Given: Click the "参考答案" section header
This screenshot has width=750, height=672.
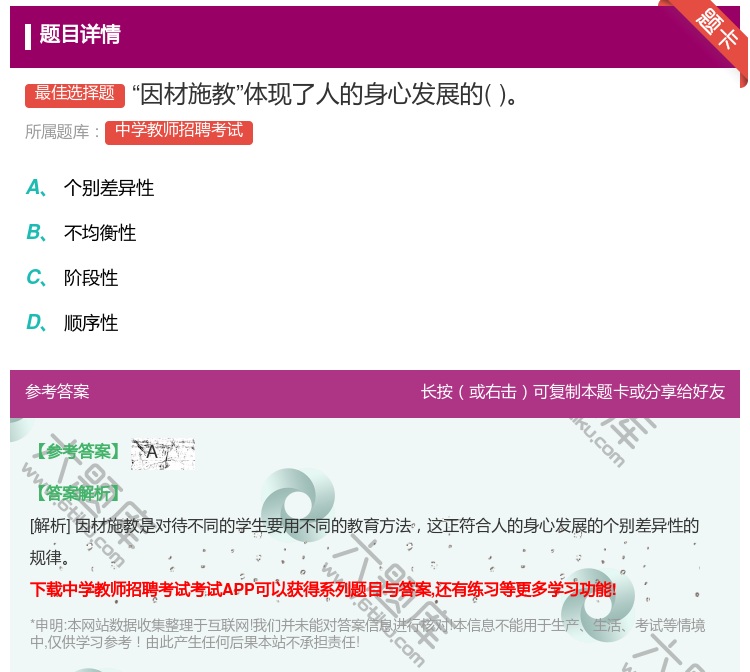Looking at the screenshot, I should pyautogui.click(x=57, y=392).
